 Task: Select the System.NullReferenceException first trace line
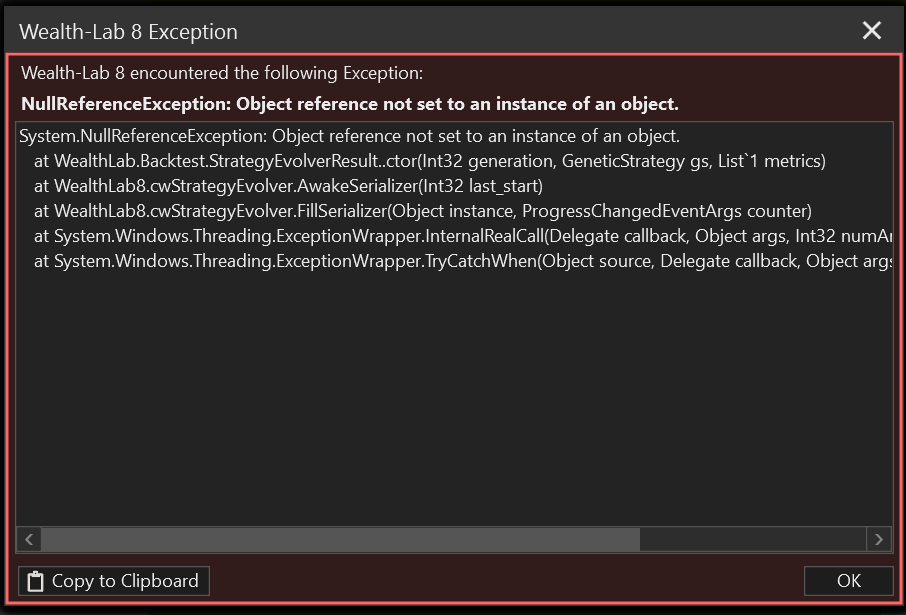click(350, 136)
